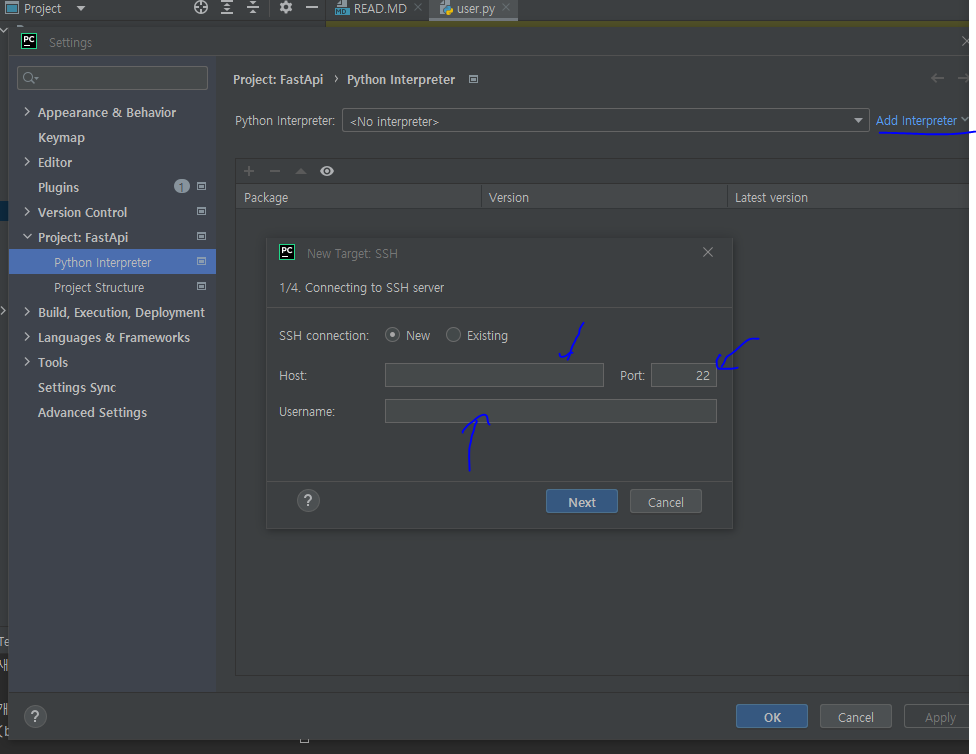Click the Plugins update count badge
This screenshot has height=754, width=976.
click(x=181, y=186)
